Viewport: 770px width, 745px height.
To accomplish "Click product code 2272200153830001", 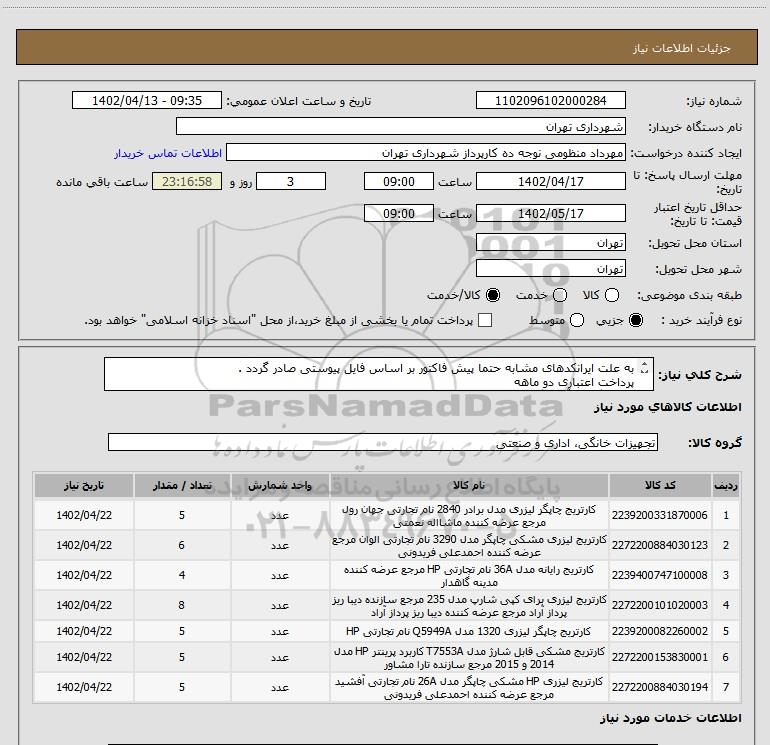I will 660,657.
